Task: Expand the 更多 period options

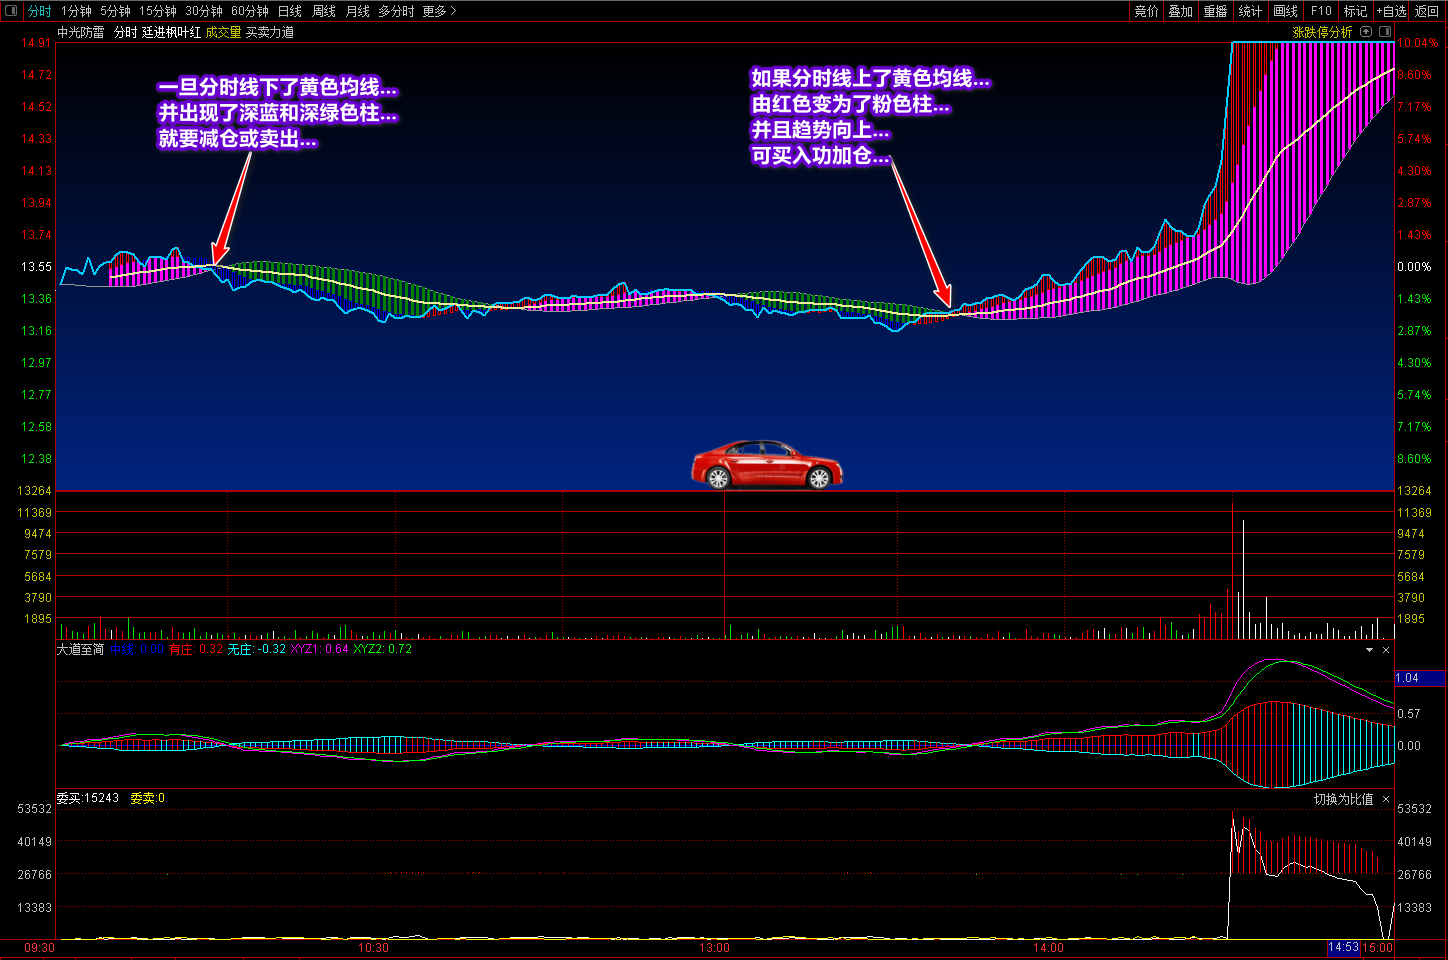Action: [x=438, y=11]
